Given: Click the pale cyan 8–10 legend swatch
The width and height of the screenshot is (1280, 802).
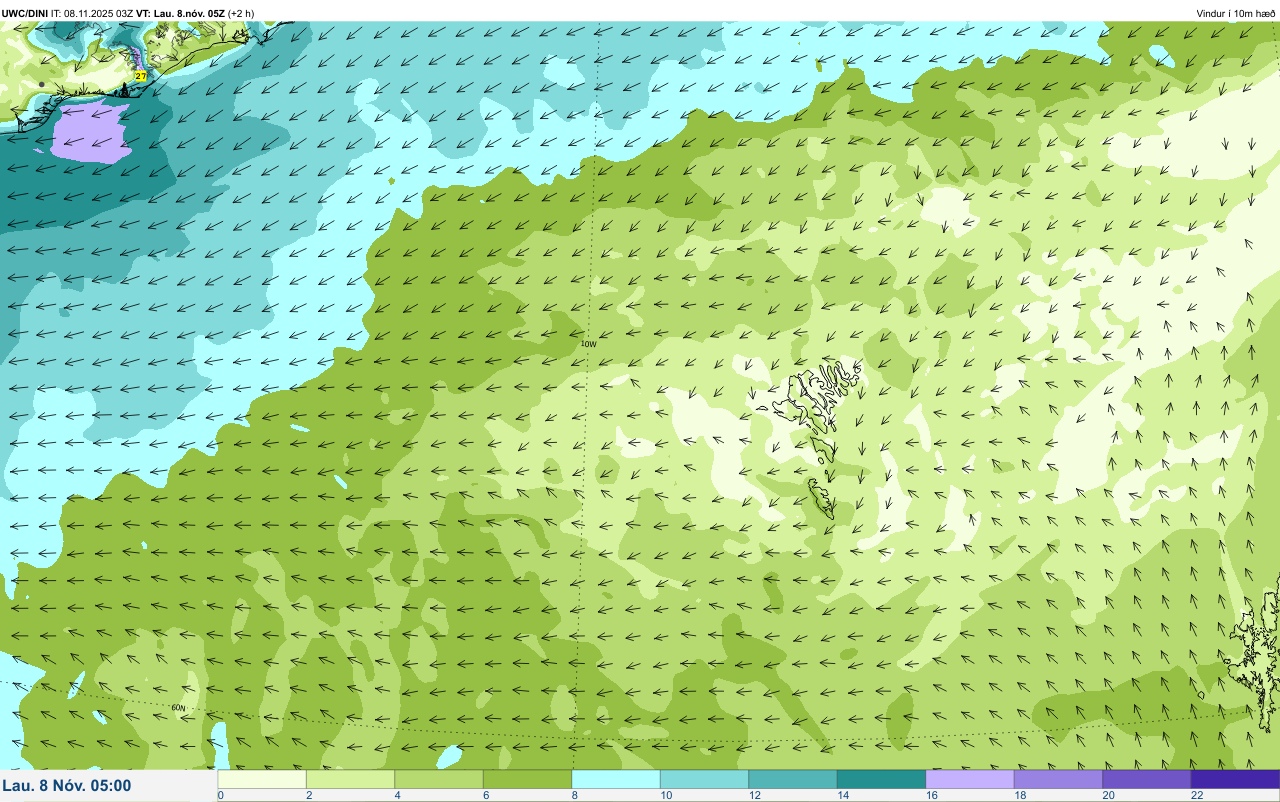Looking at the screenshot, I should 616,779.
